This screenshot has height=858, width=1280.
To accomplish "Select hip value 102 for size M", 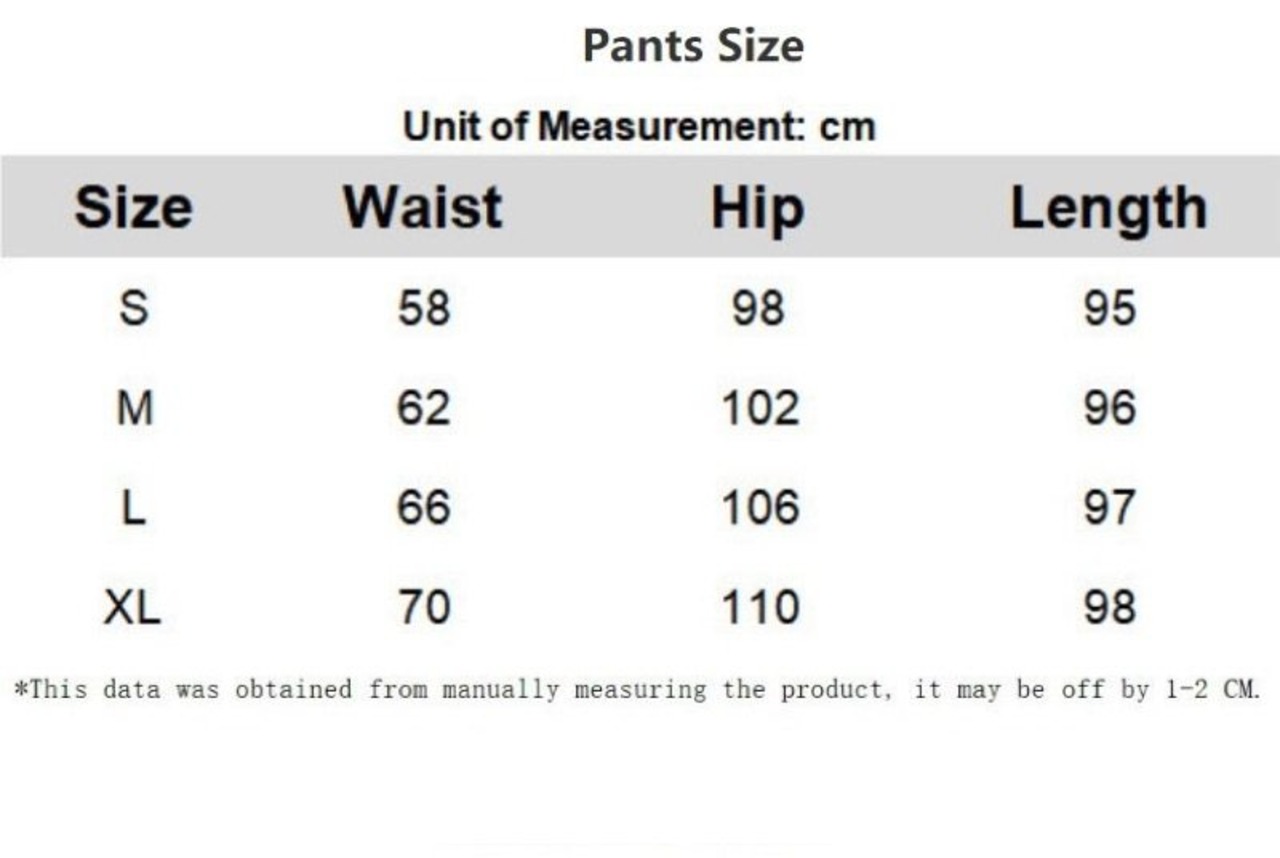I will pos(760,408).
